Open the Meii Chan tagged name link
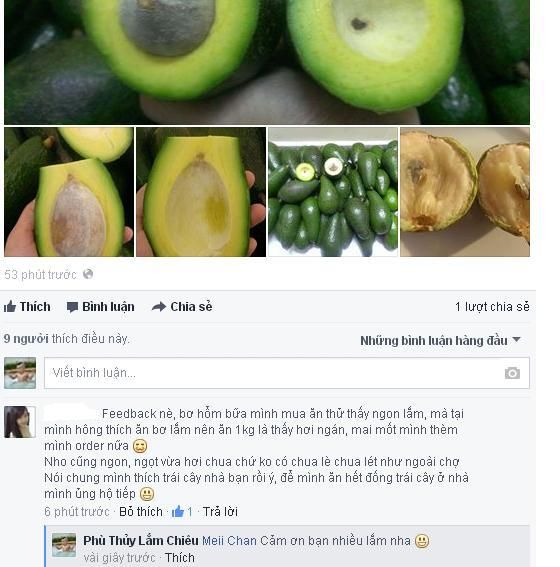The height and width of the screenshot is (567, 560). 229,541
